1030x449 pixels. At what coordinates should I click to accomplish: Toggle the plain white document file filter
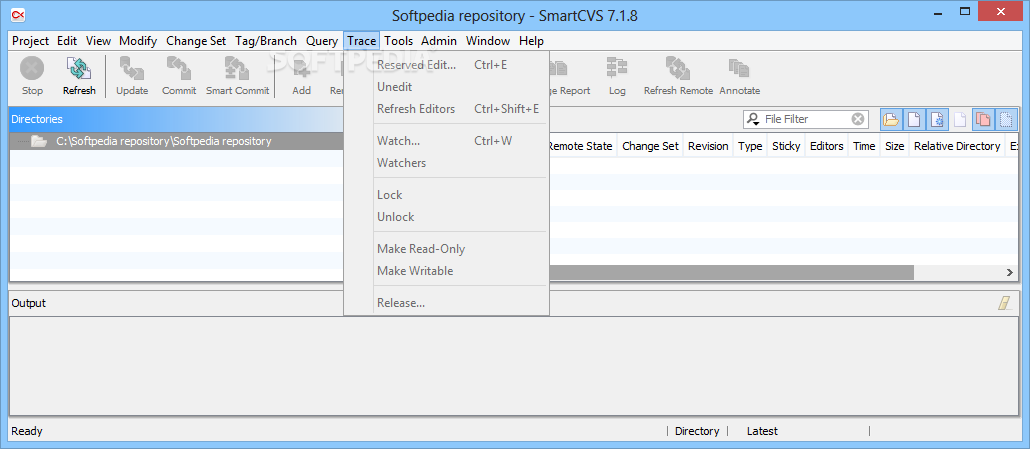(x=914, y=119)
